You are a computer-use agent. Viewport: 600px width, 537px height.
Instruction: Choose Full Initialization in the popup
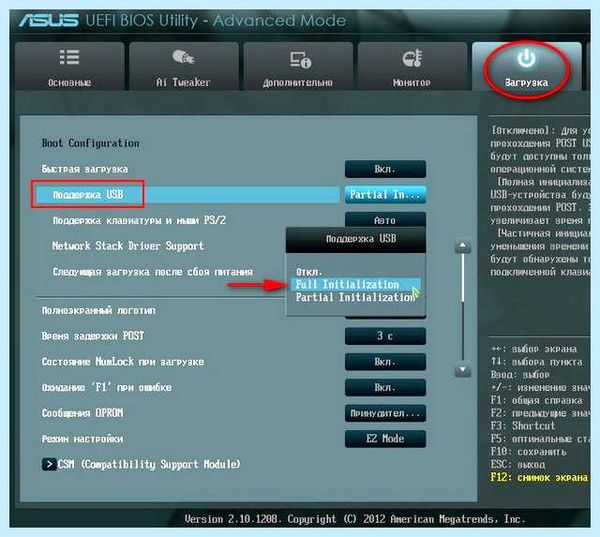tap(355, 284)
